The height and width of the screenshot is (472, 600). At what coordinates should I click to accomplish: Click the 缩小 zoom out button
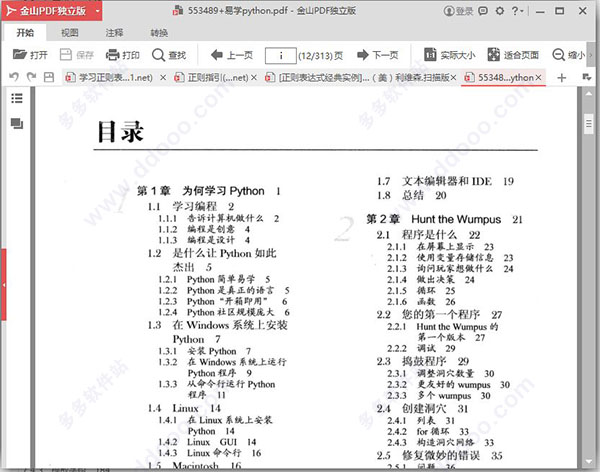(x=569, y=55)
